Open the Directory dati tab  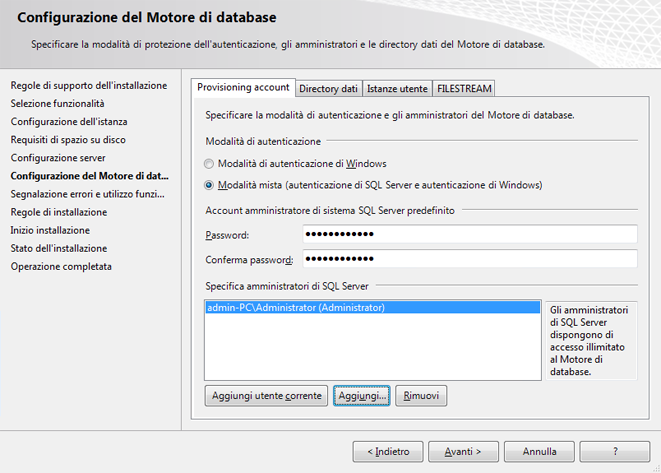coord(328,89)
